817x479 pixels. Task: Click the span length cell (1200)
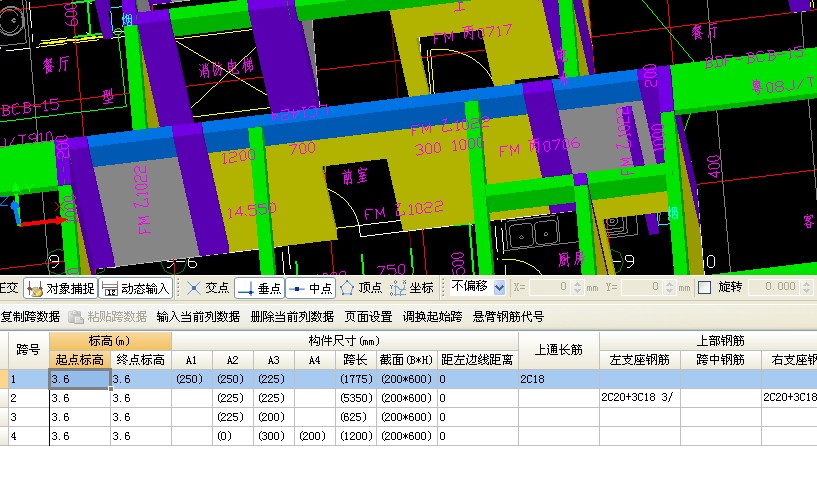click(355, 436)
